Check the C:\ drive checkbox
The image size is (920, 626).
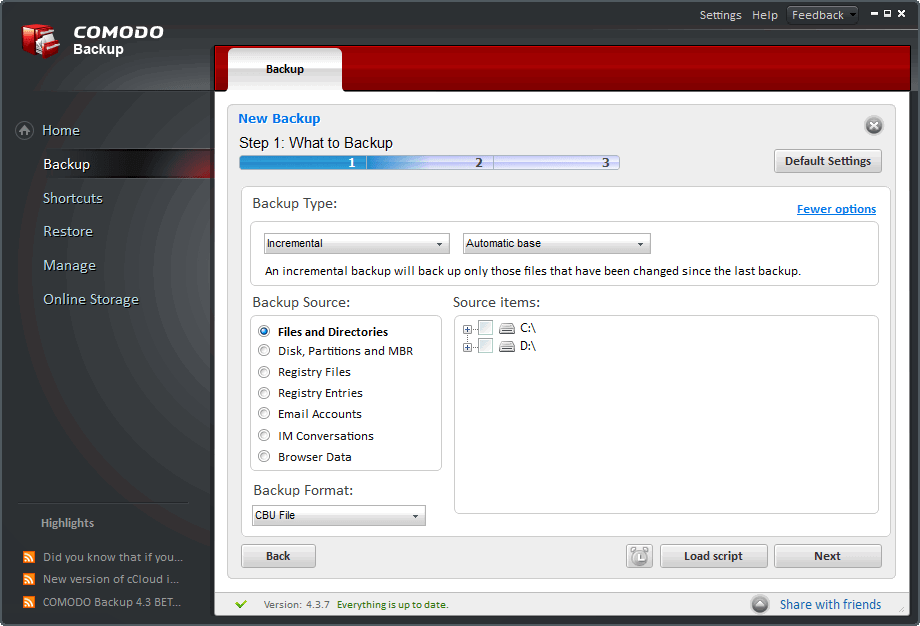pos(486,327)
